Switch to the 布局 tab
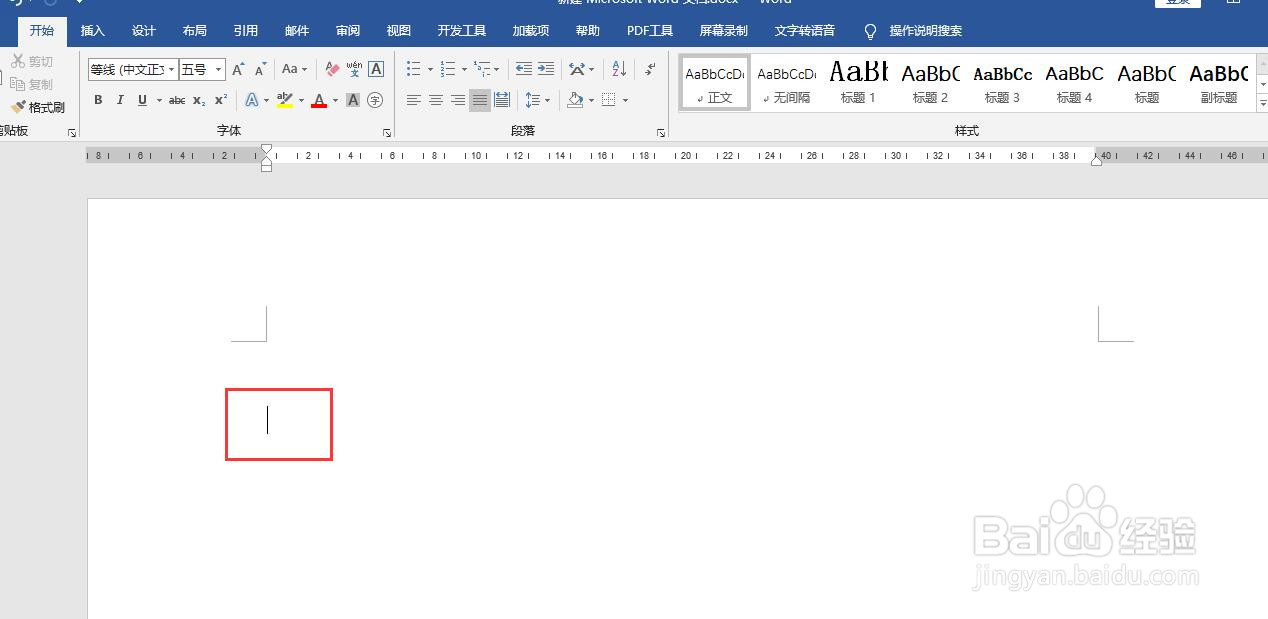The image size is (1268, 619). [x=195, y=31]
